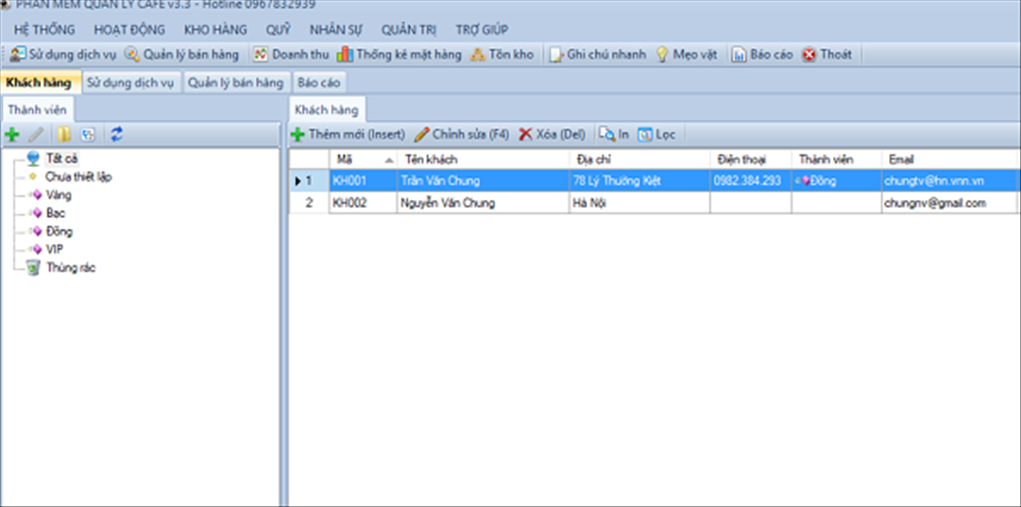Select the VIP membership tree node
This screenshot has width=1021, height=507.
point(54,249)
